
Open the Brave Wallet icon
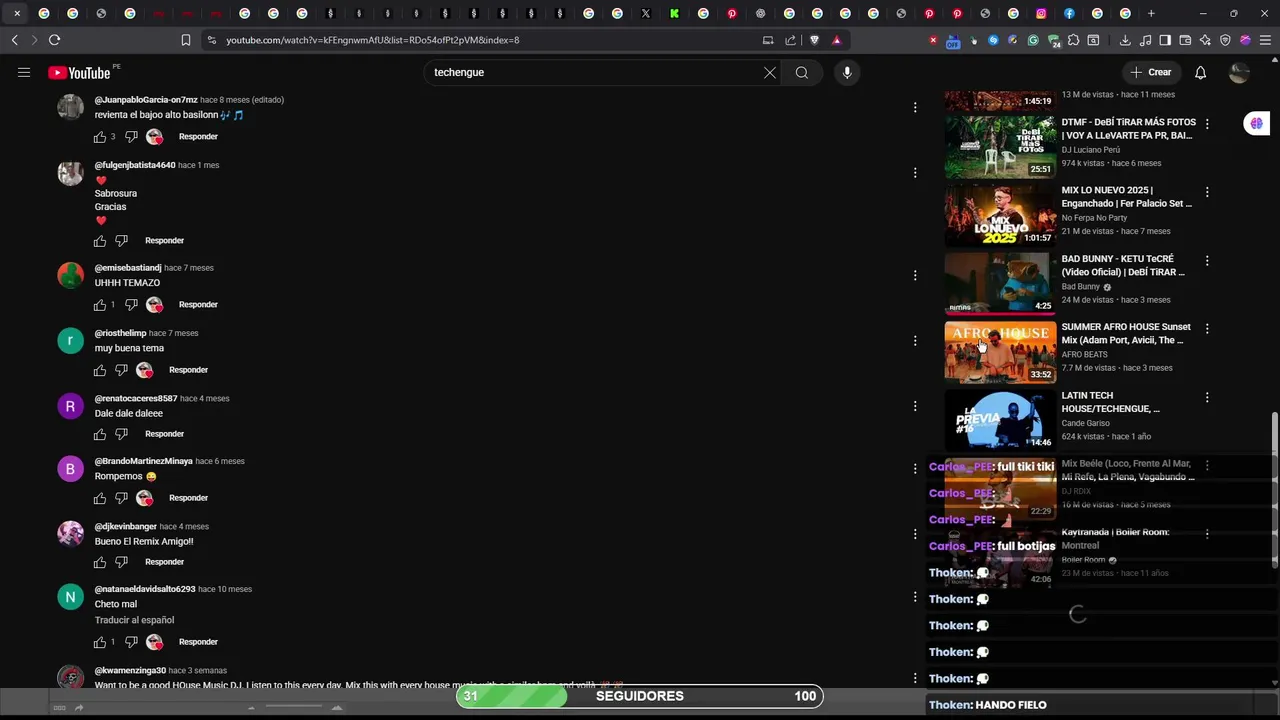click(1185, 40)
